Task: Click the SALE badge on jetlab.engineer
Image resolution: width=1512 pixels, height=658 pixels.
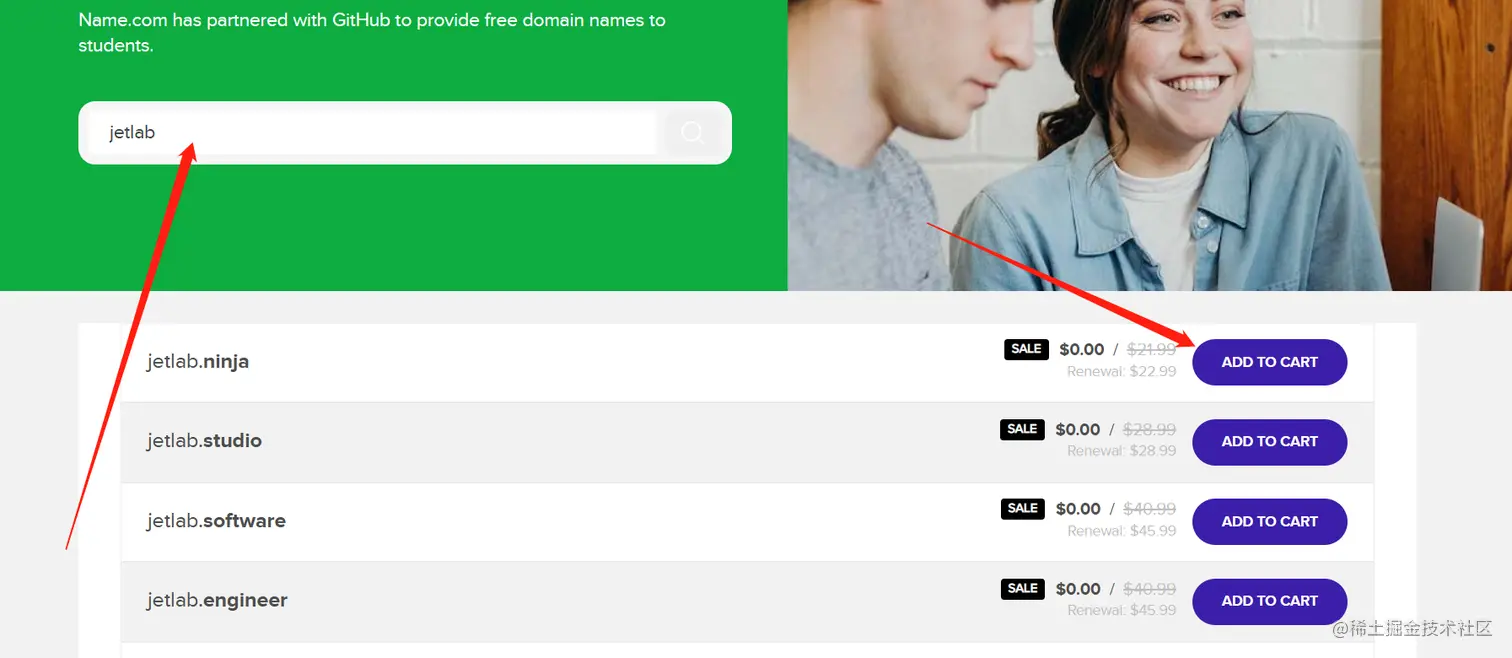Action: coord(1022,588)
